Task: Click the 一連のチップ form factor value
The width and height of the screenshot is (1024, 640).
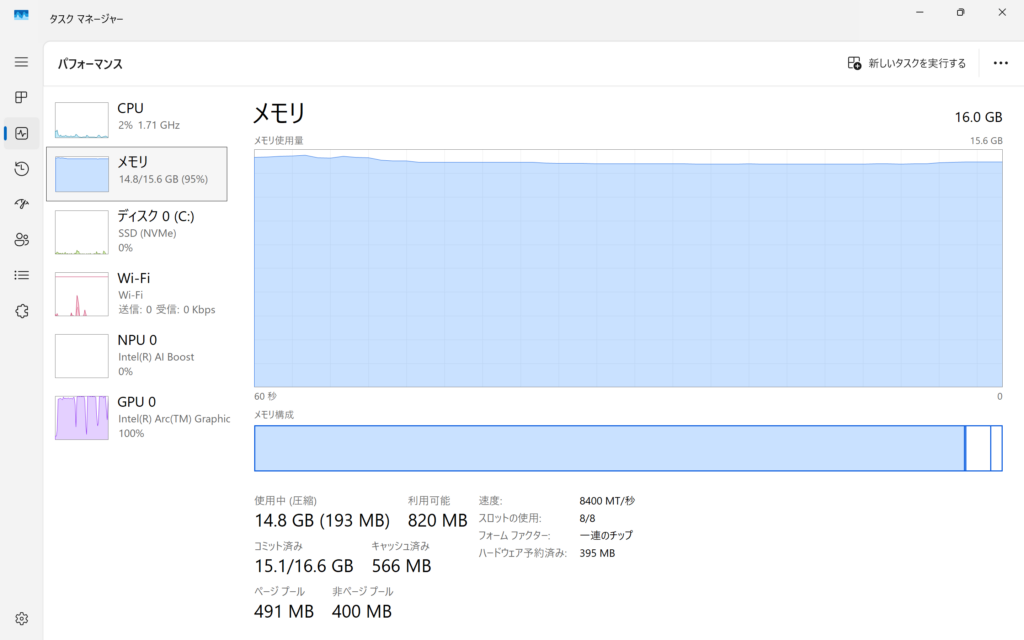Action: pyautogui.click(x=606, y=536)
